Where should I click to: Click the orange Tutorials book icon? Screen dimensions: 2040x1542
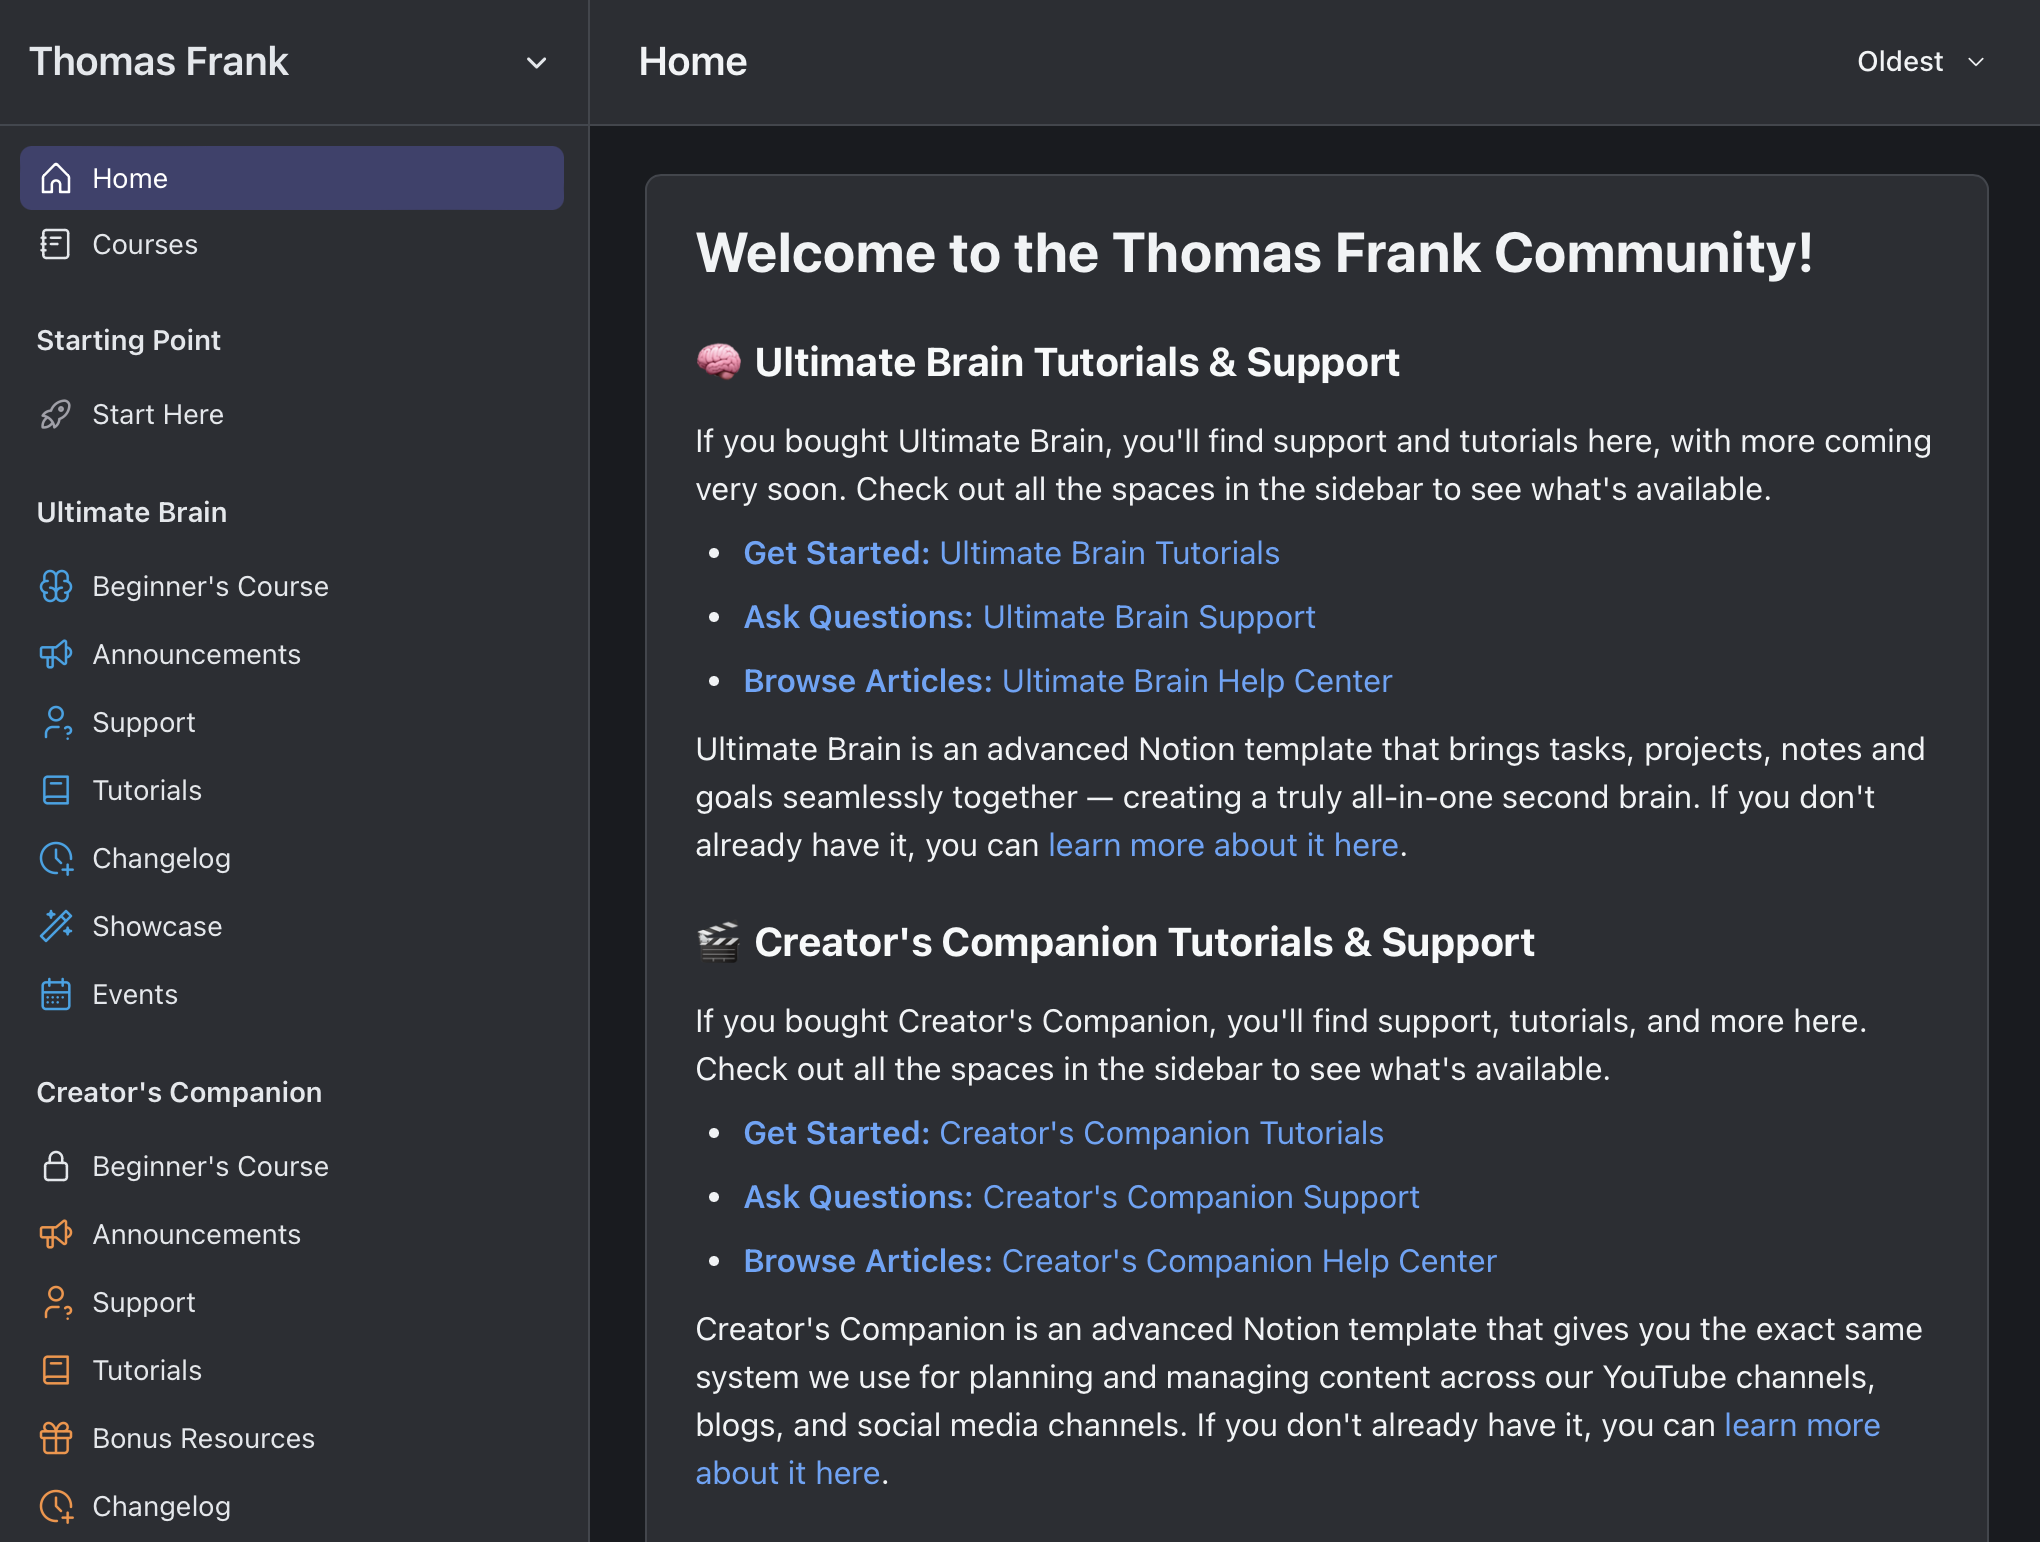[56, 1370]
